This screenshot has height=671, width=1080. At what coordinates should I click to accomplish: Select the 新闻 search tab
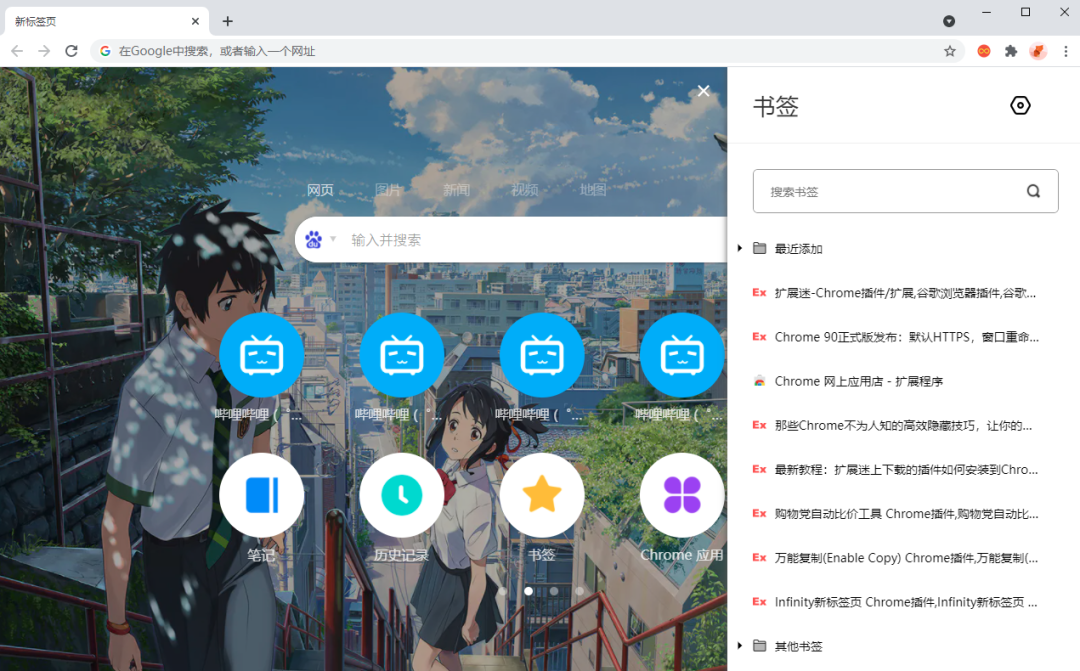457,189
